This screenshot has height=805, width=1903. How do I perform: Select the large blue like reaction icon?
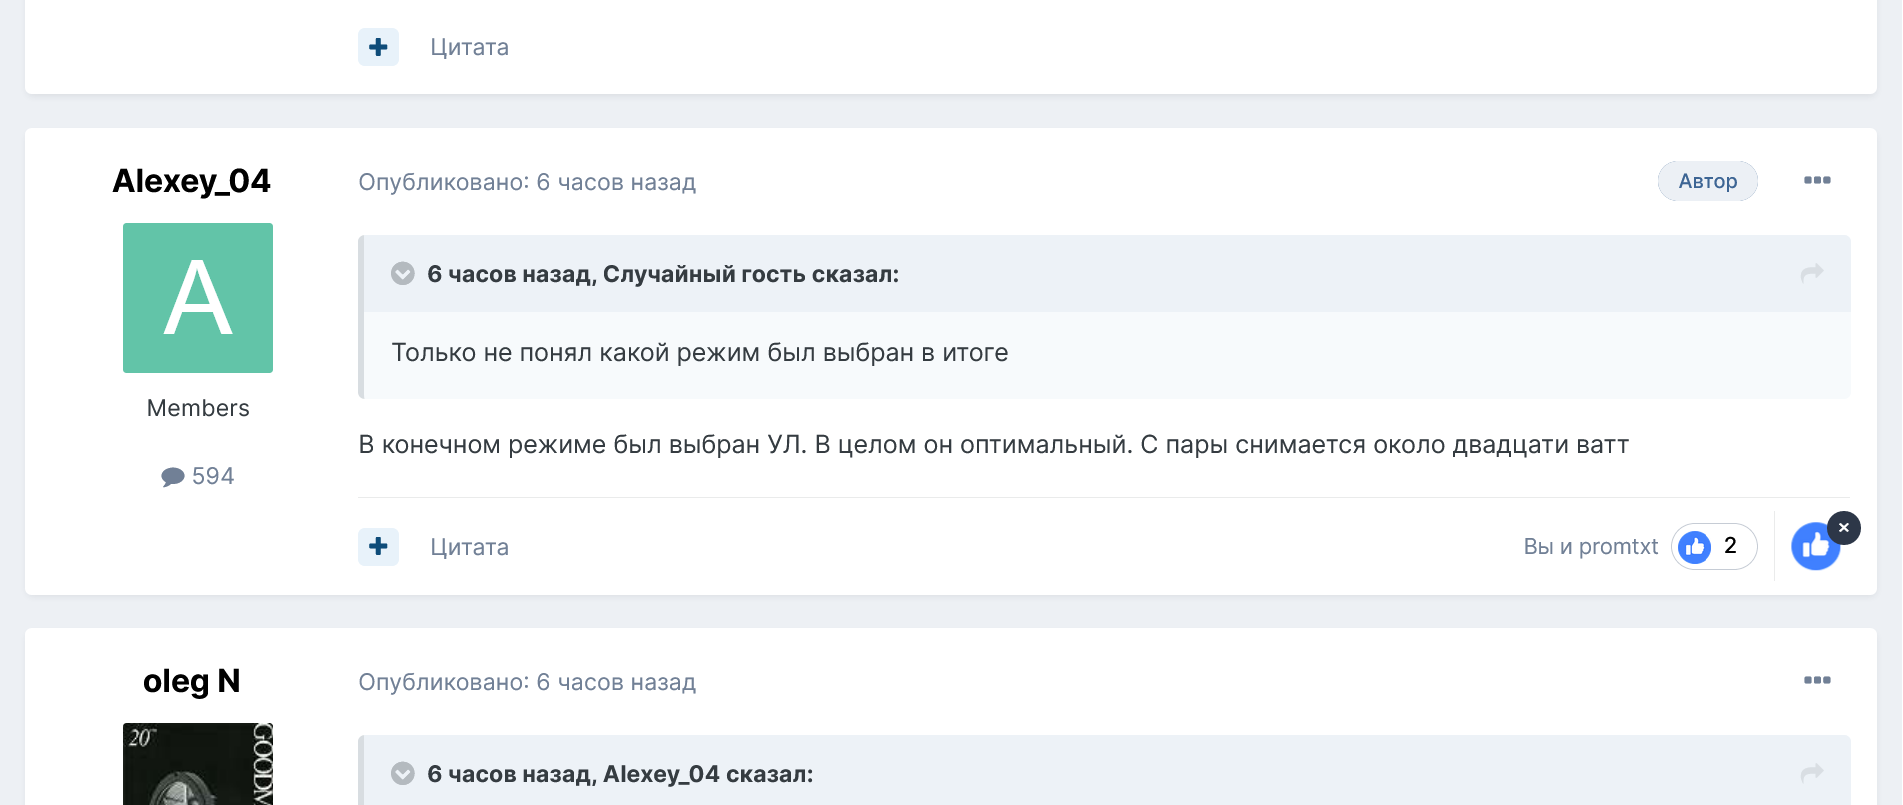[1815, 545]
